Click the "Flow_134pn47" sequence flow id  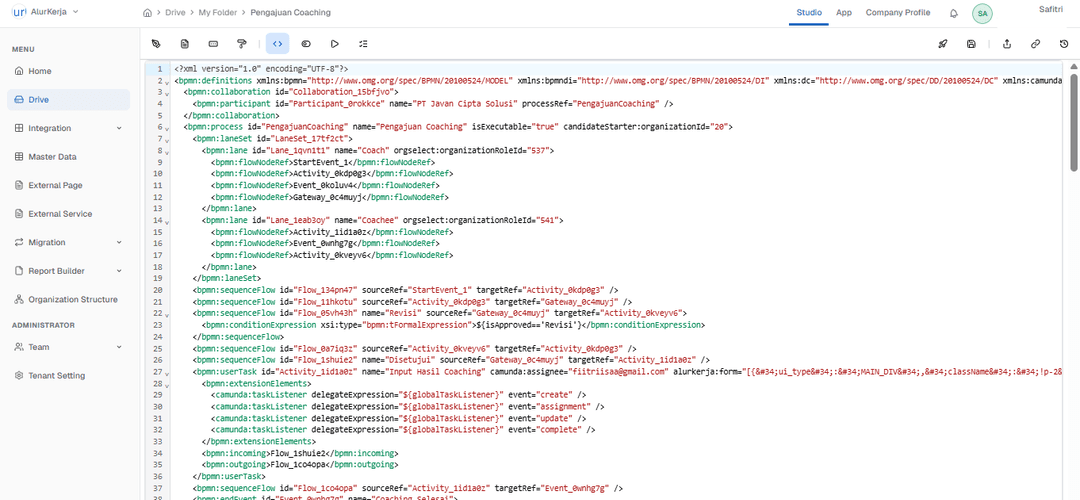coord(328,290)
